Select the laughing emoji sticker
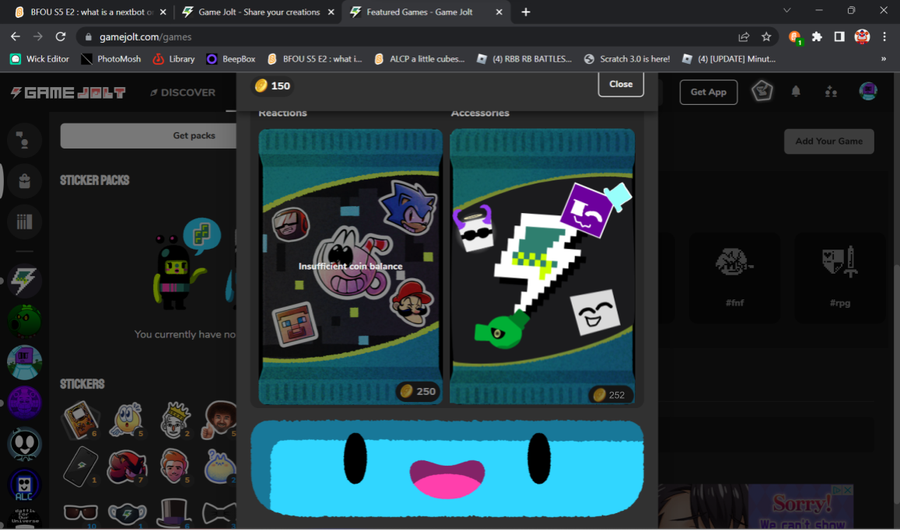The width and height of the screenshot is (900, 531). click(127, 420)
